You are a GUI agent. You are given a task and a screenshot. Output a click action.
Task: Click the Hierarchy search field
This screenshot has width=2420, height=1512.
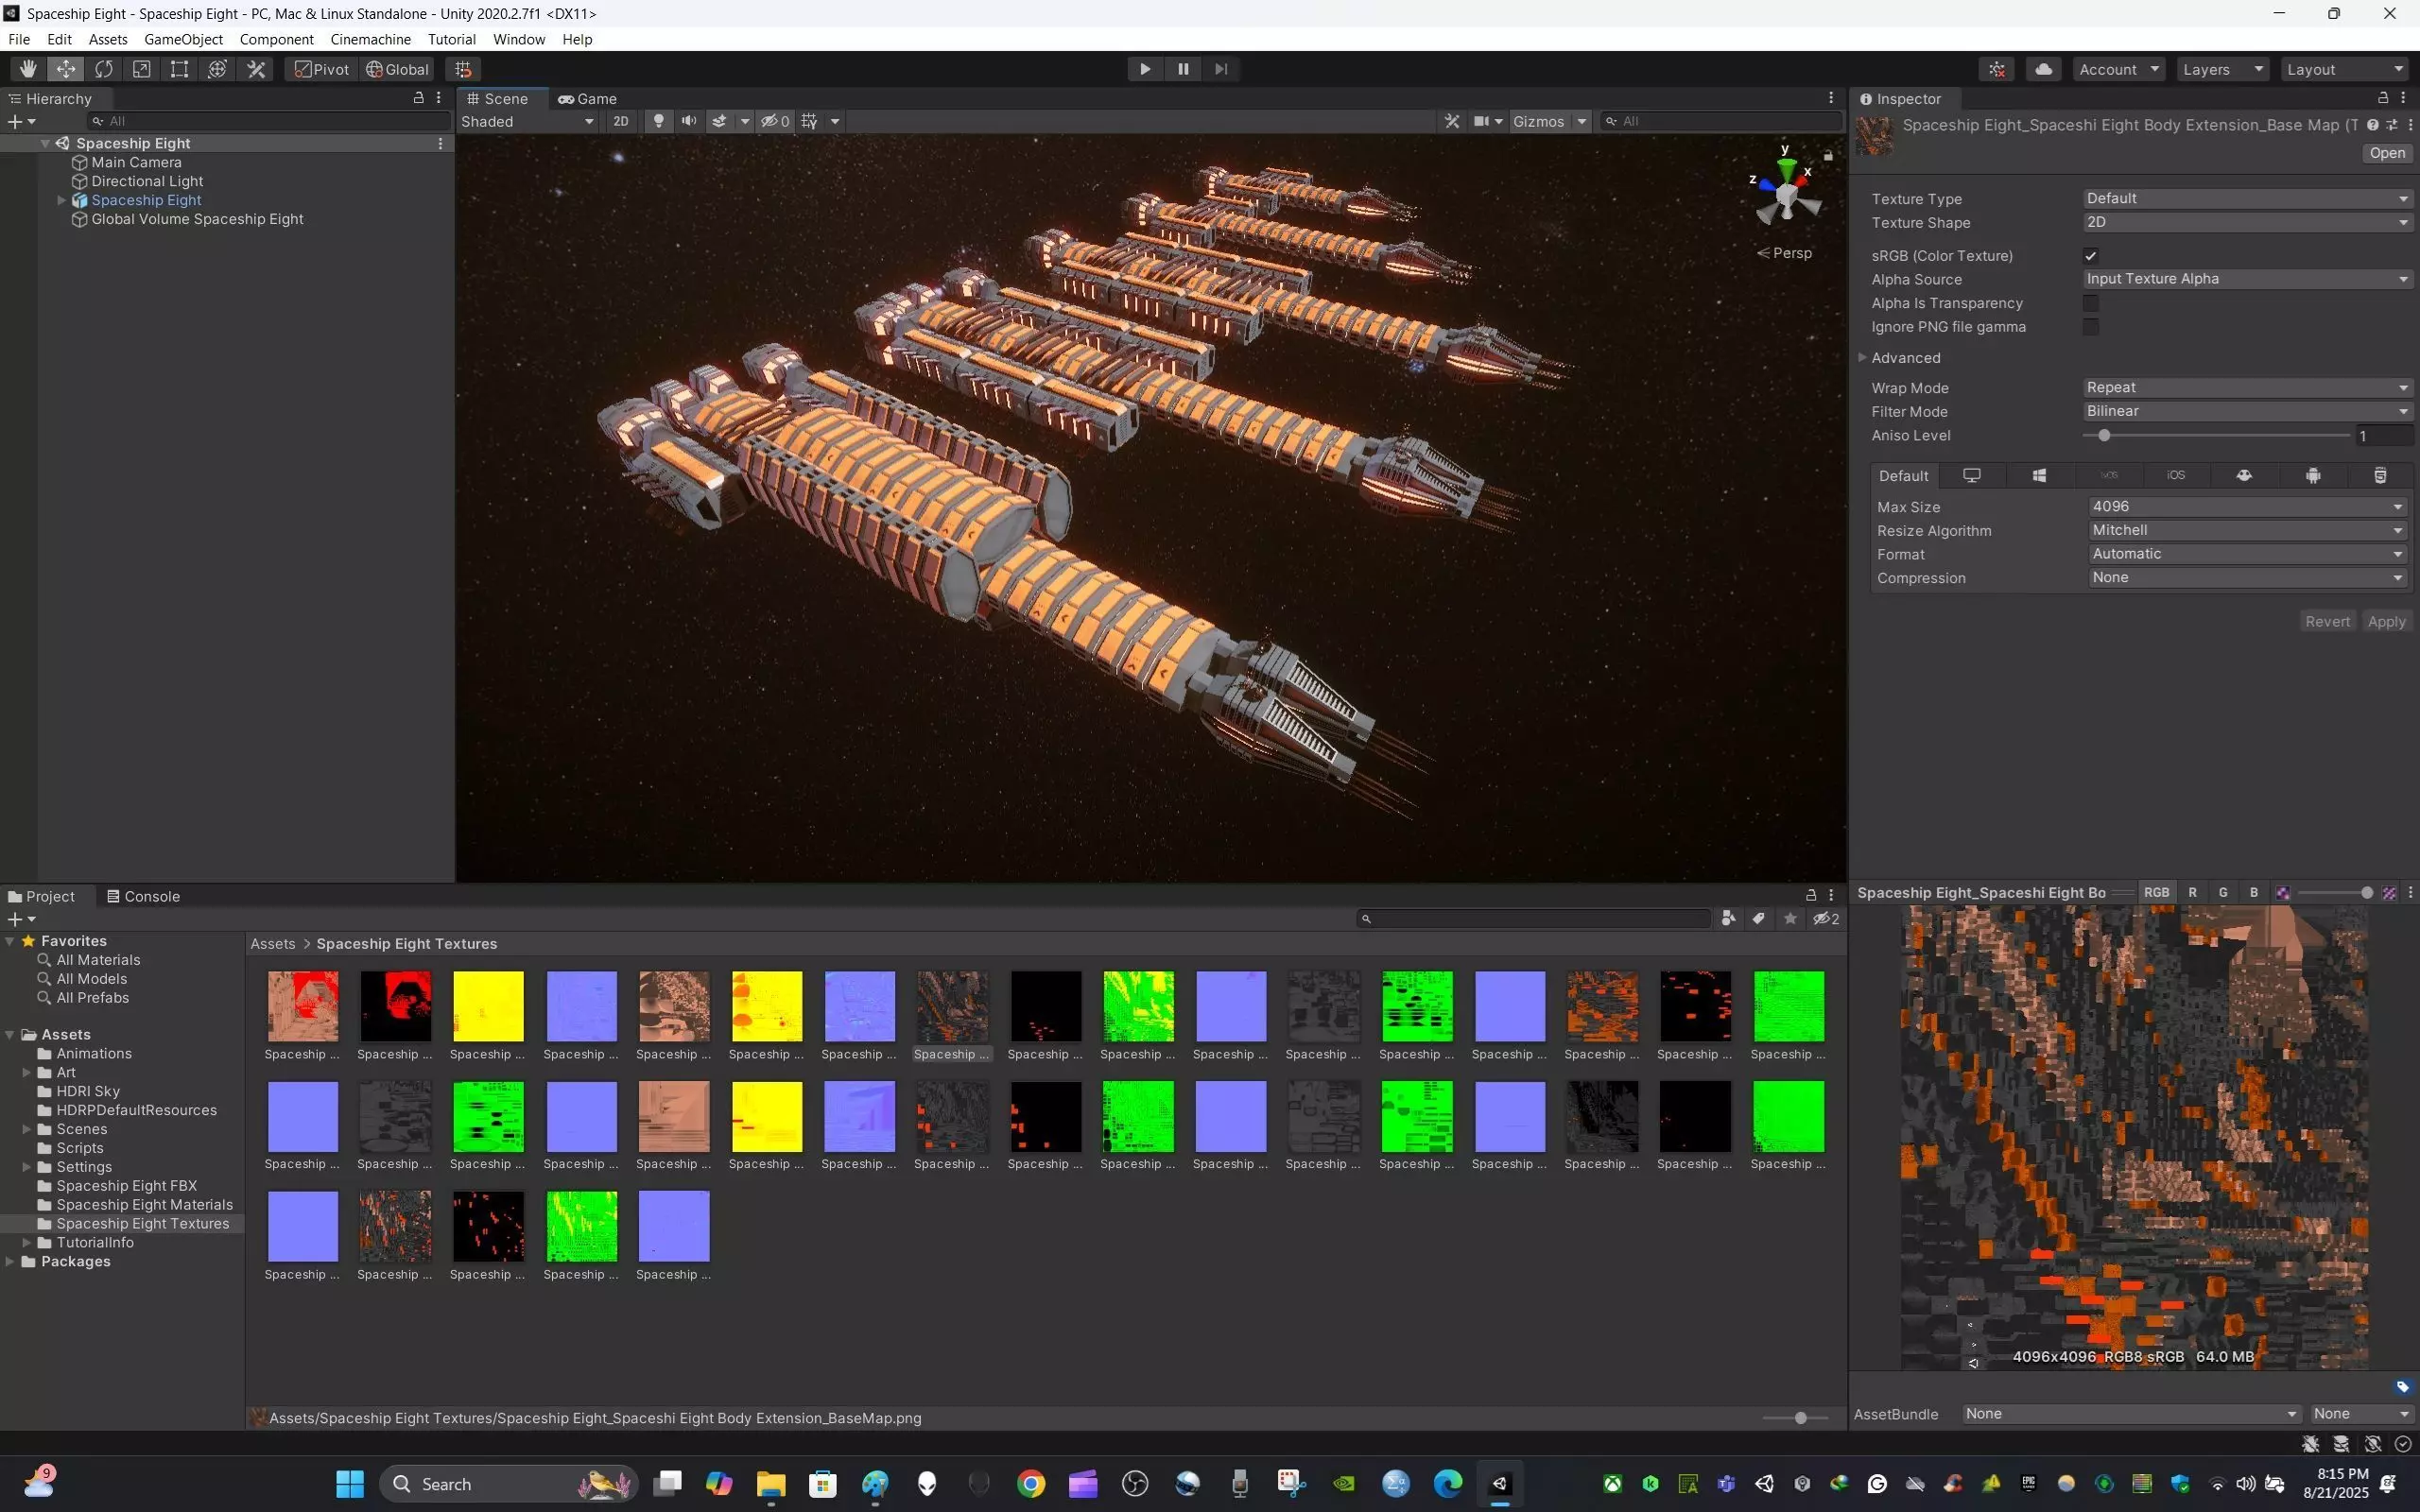point(268,121)
